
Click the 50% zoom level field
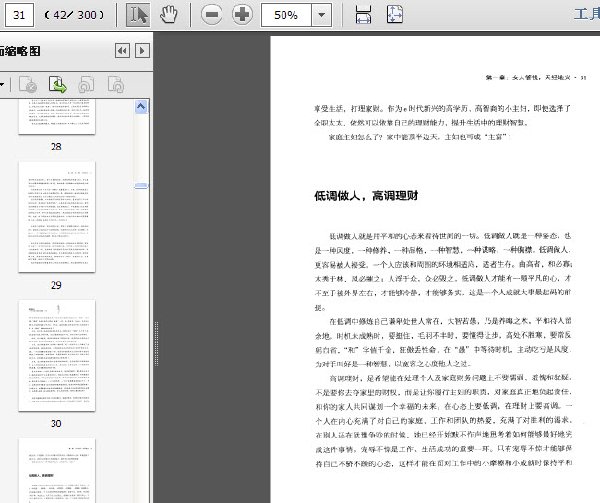pos(286,15)
